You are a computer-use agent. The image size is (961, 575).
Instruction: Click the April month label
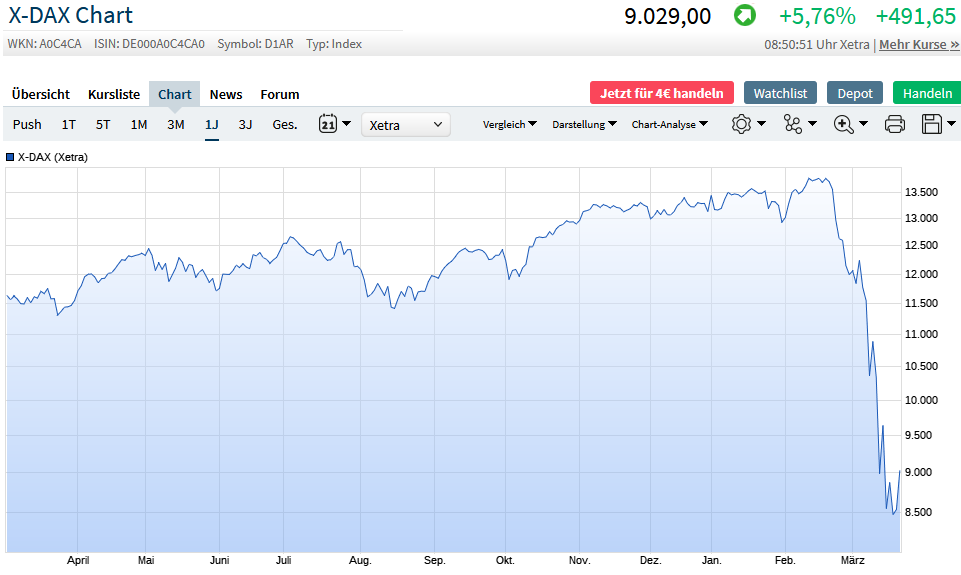[x=78, y=560]
